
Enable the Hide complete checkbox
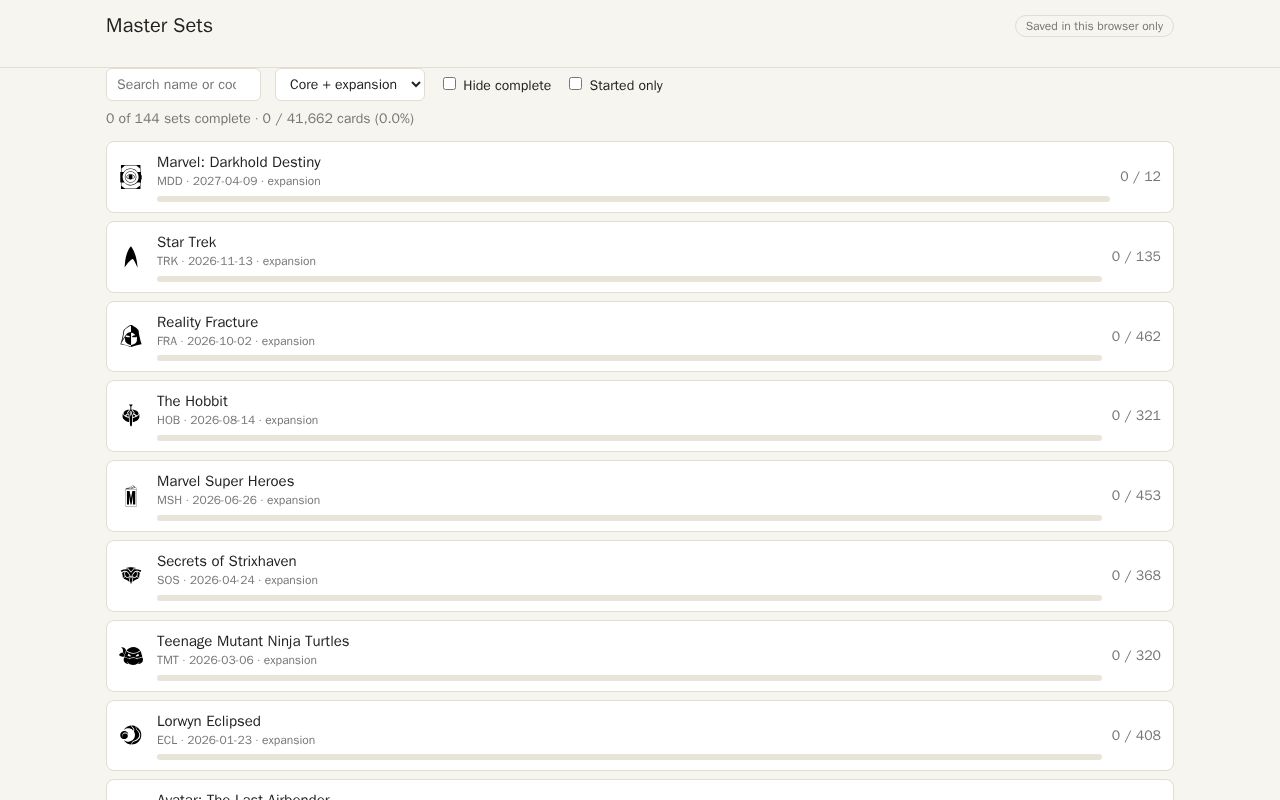coord(450,84)
